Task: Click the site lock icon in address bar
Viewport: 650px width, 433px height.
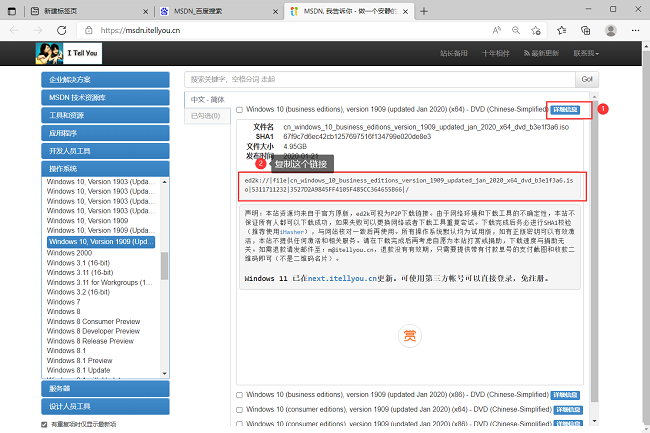Action: 88,30
